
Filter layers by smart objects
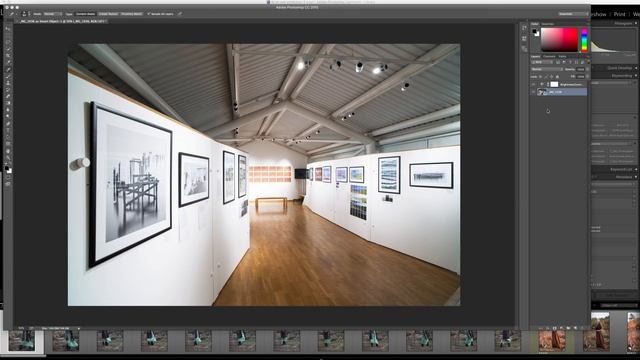click(582, 62)
